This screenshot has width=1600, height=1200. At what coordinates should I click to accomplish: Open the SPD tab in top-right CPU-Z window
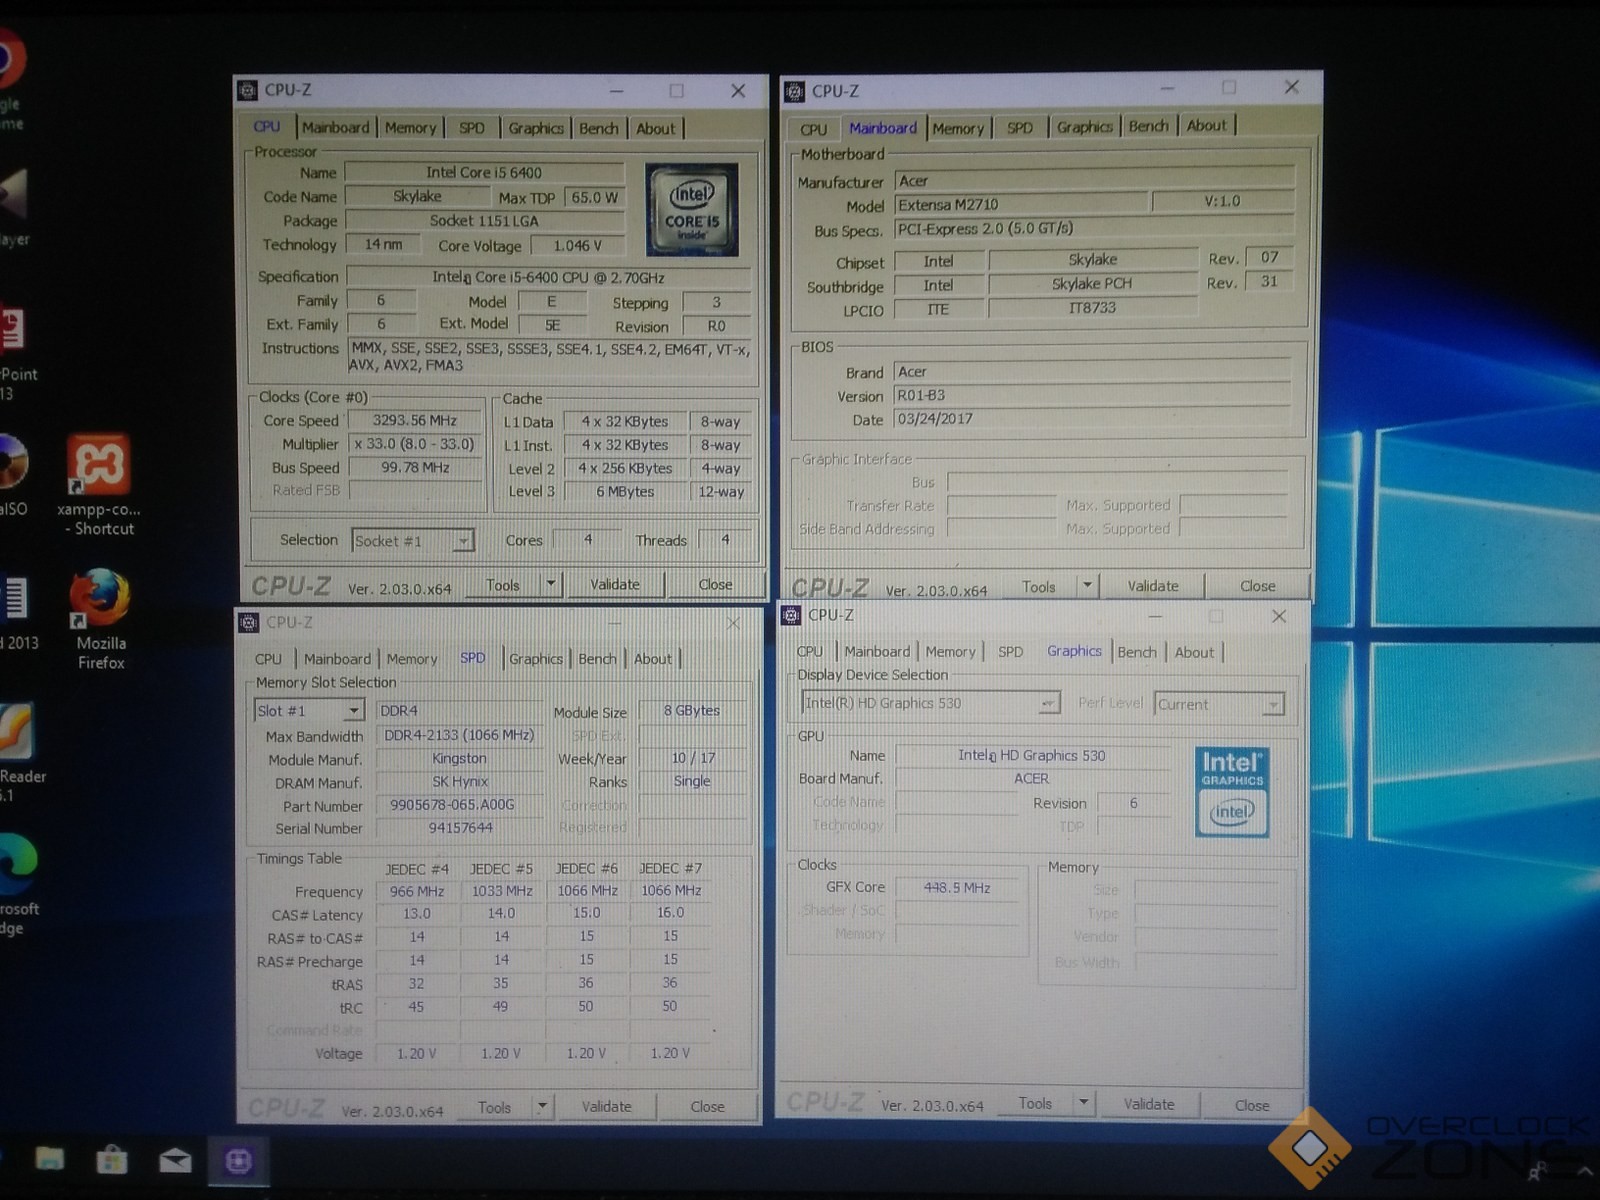(x=1019, y=128)
